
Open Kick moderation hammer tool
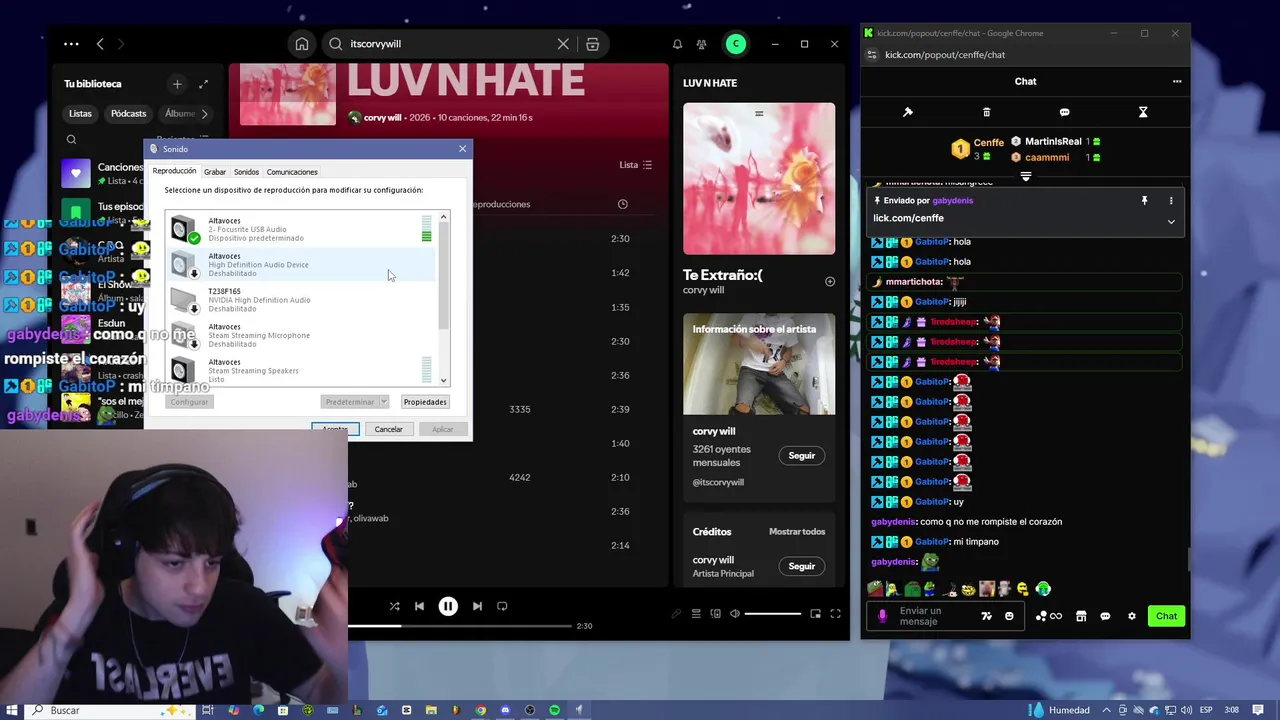point(908,112)
